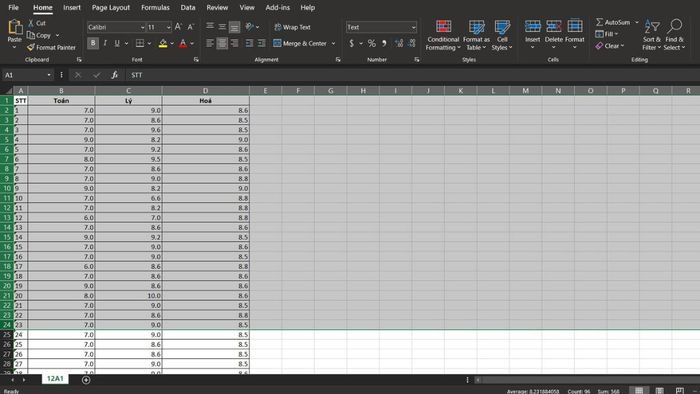Switch to the Review tab

[217, 8]
